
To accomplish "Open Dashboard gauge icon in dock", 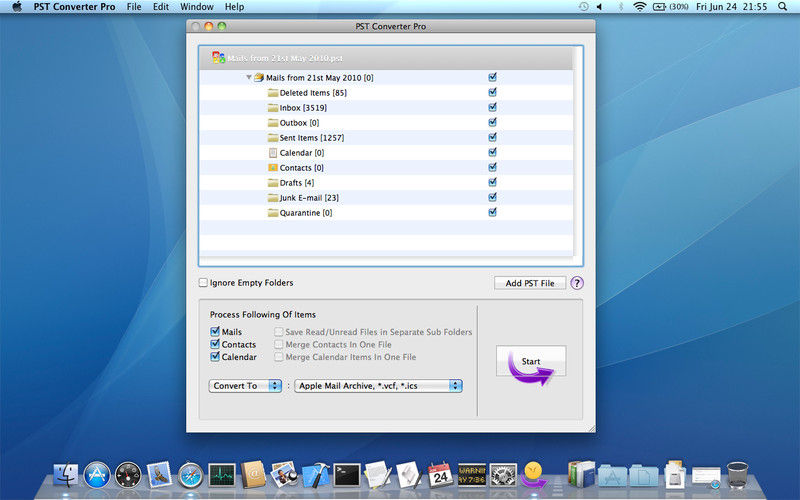I will [128, 475].
